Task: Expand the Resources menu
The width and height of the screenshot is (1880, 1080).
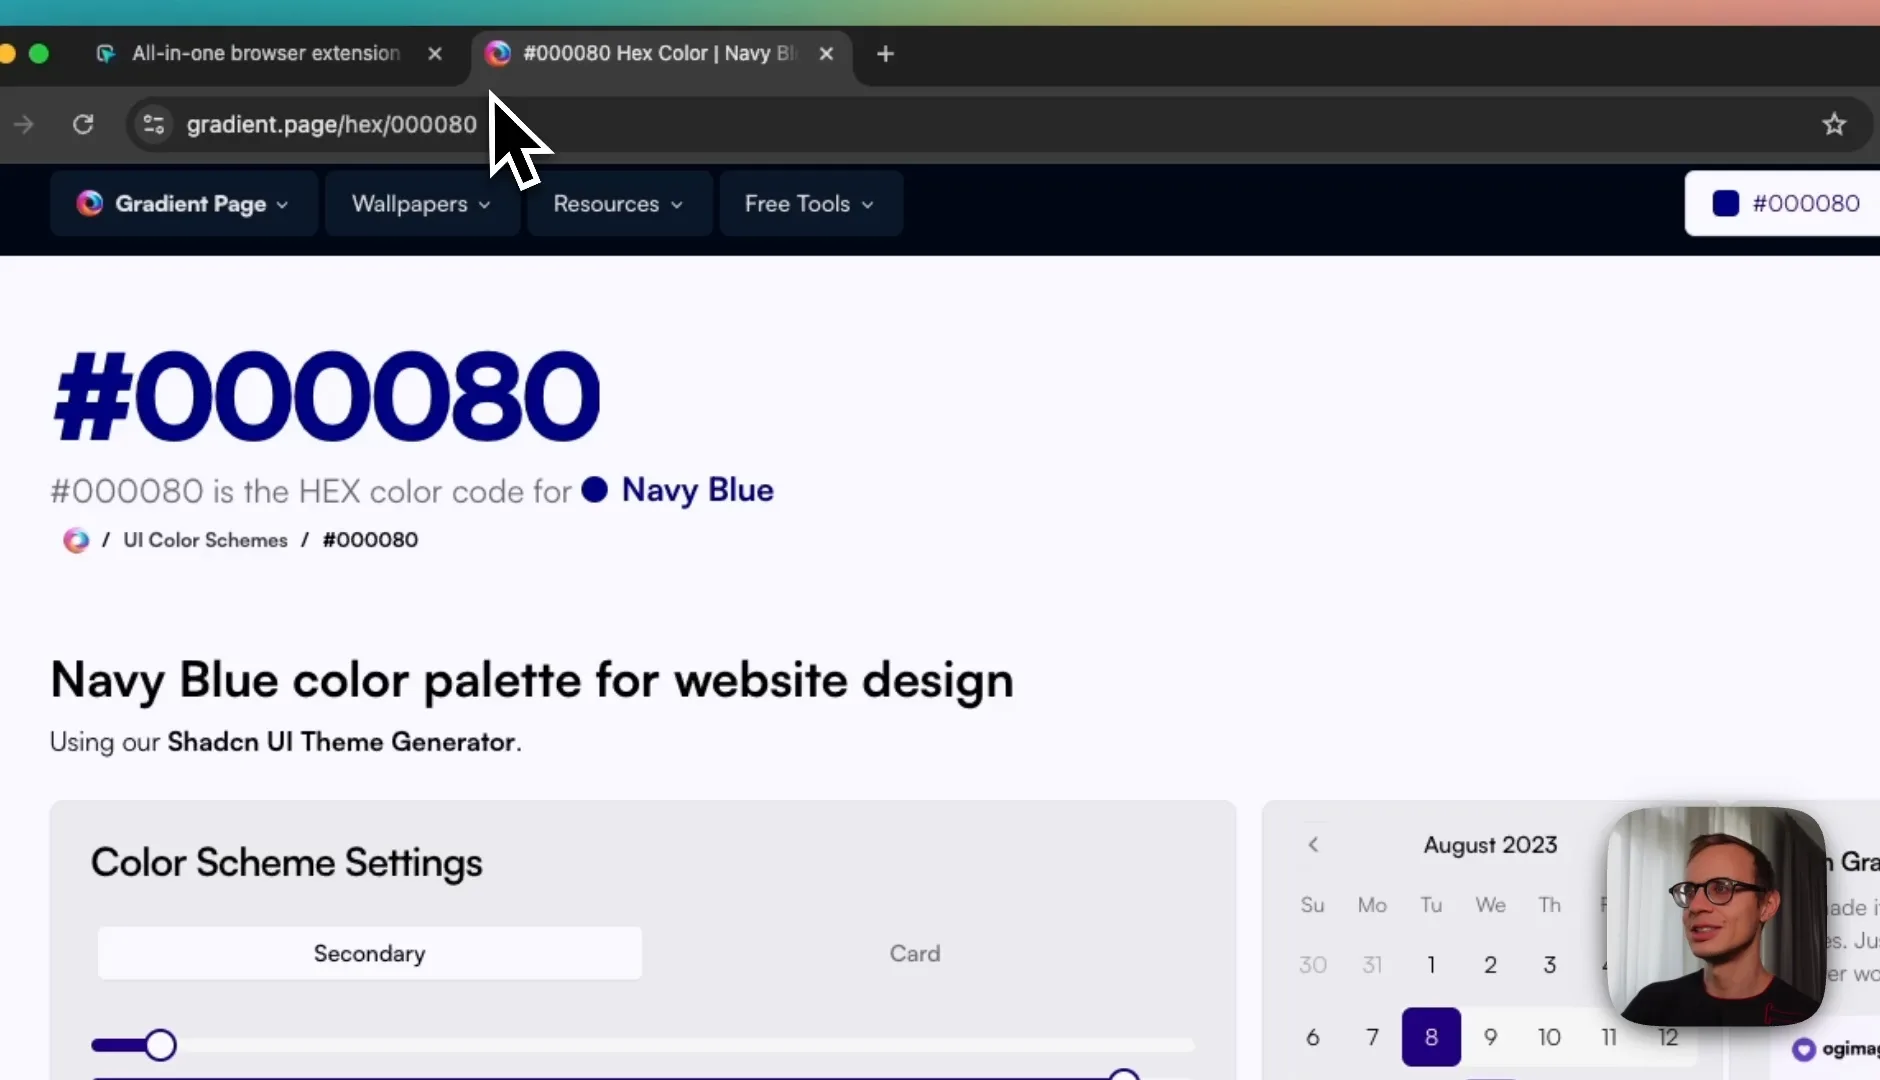Action: pos(618,204)
